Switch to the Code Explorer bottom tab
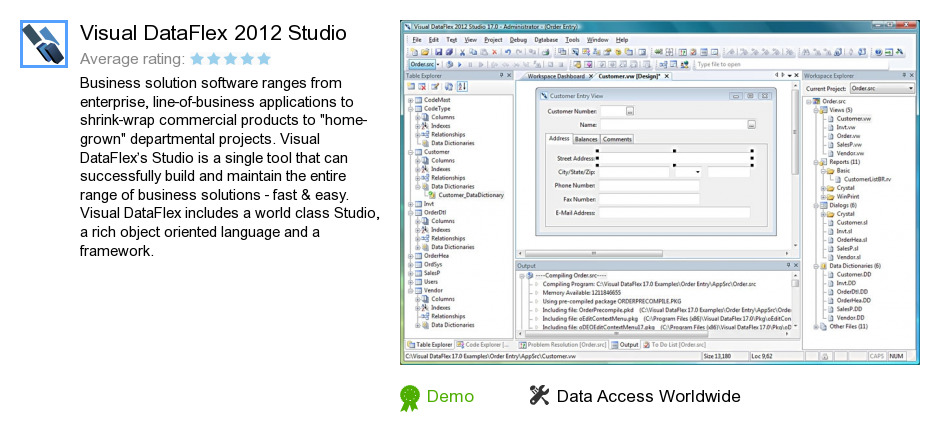This screenshot has width=940, height=442. 483,345
